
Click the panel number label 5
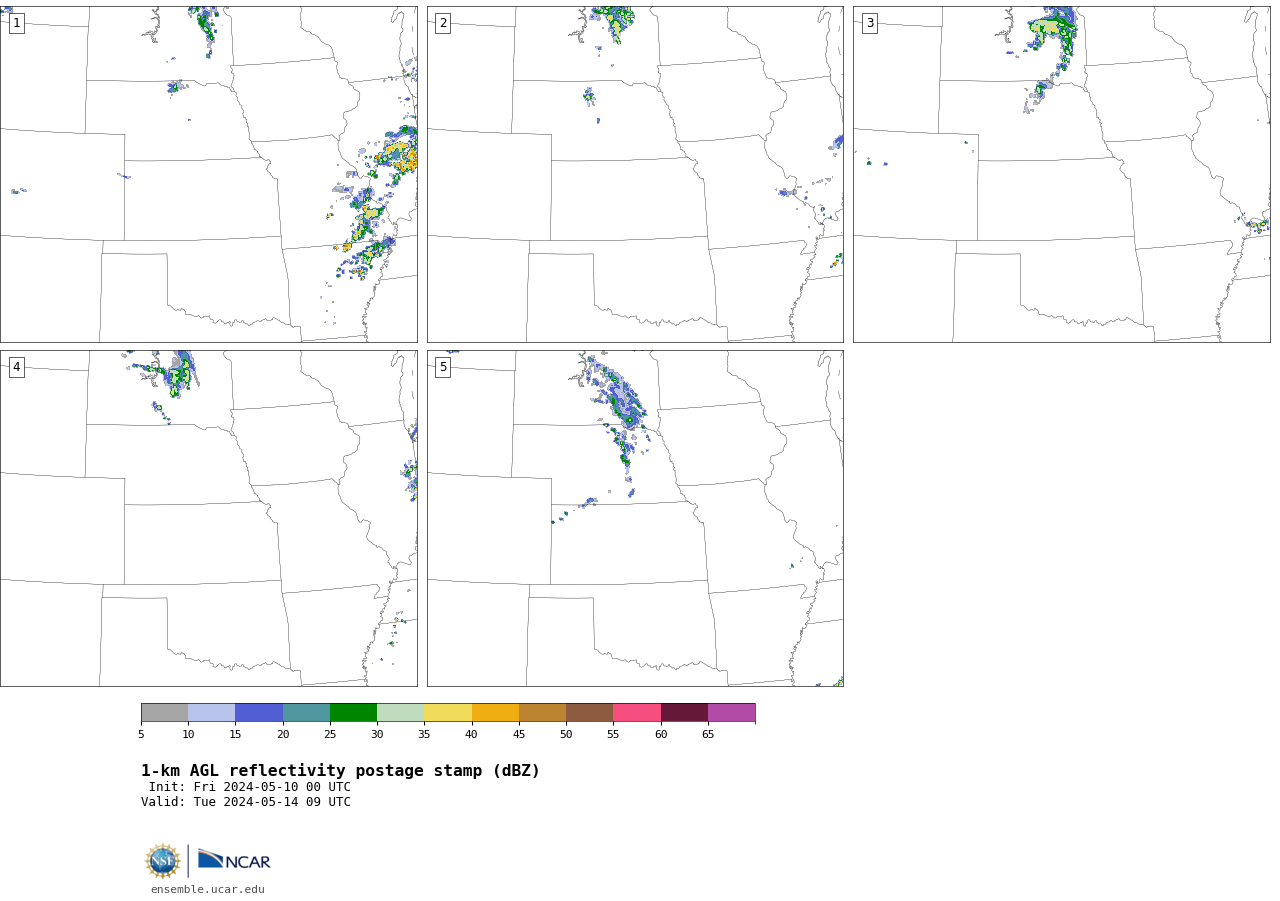click(x=443, y=367)
